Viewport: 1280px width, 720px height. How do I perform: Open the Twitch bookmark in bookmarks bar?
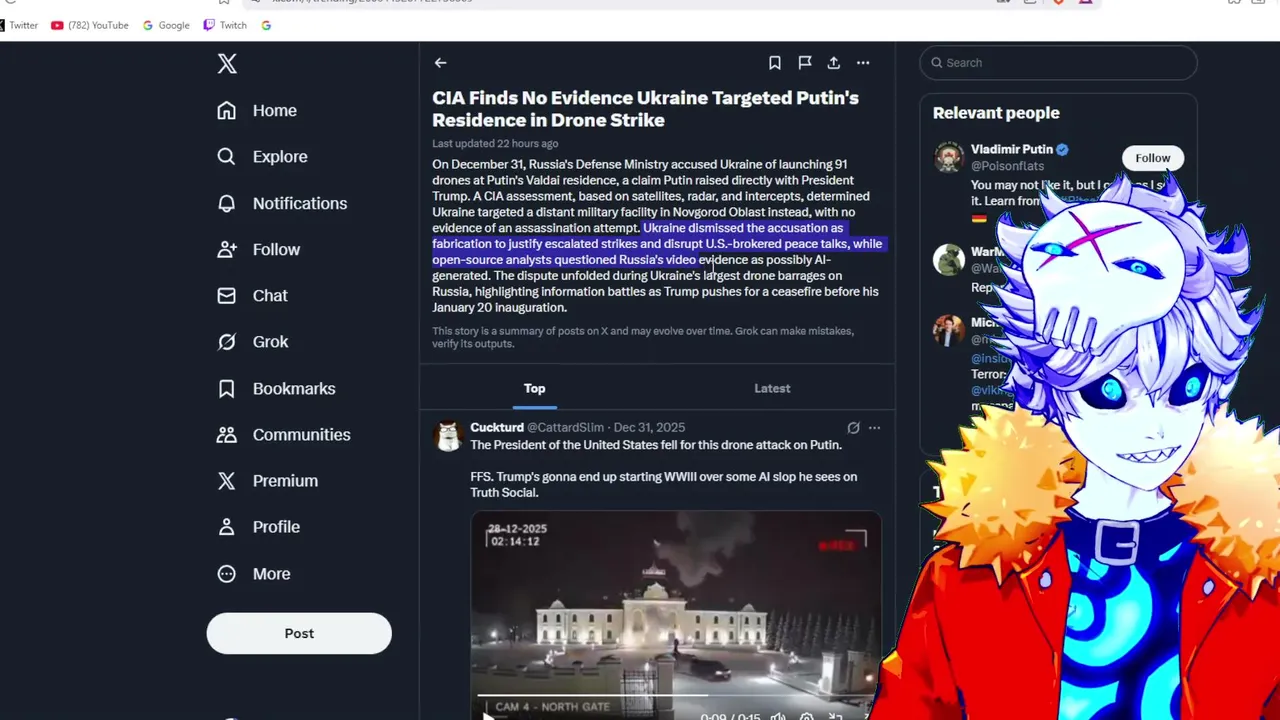coord(225,25)
